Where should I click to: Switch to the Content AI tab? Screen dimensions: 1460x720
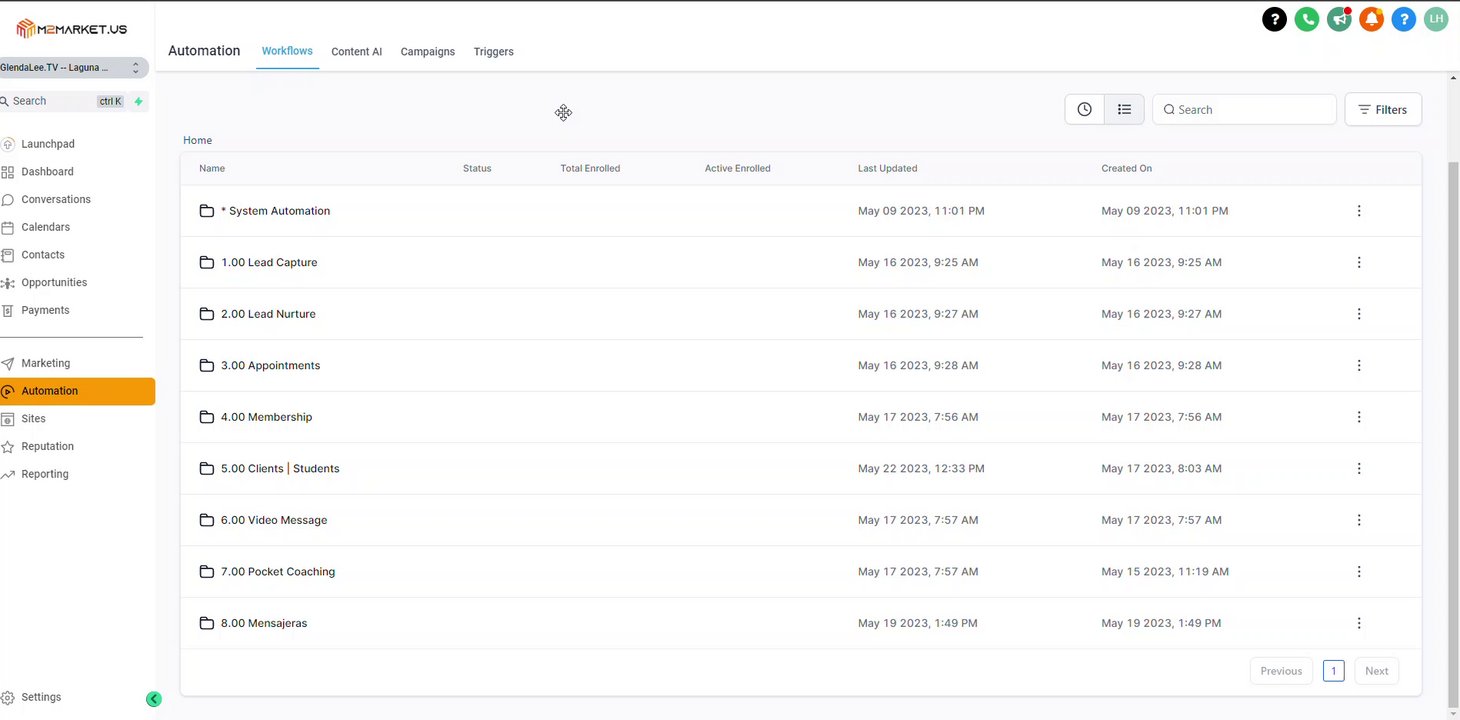click(x=356, y=51)
